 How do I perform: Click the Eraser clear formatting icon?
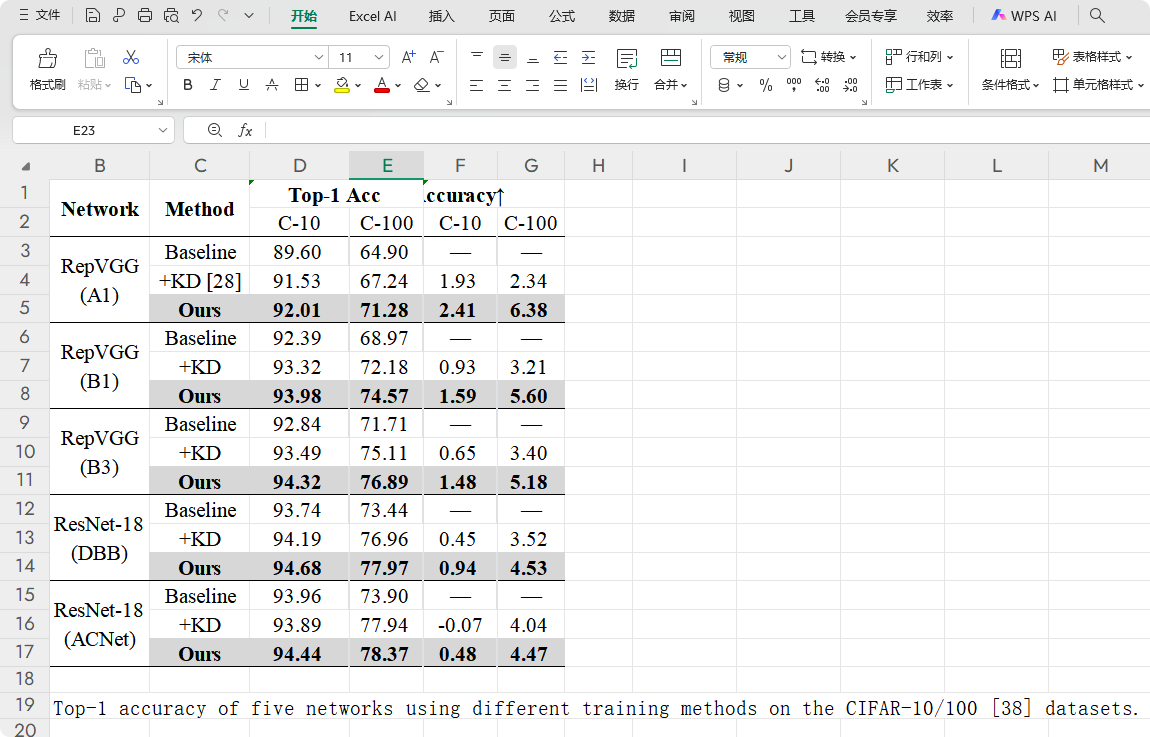coord(422,85)
